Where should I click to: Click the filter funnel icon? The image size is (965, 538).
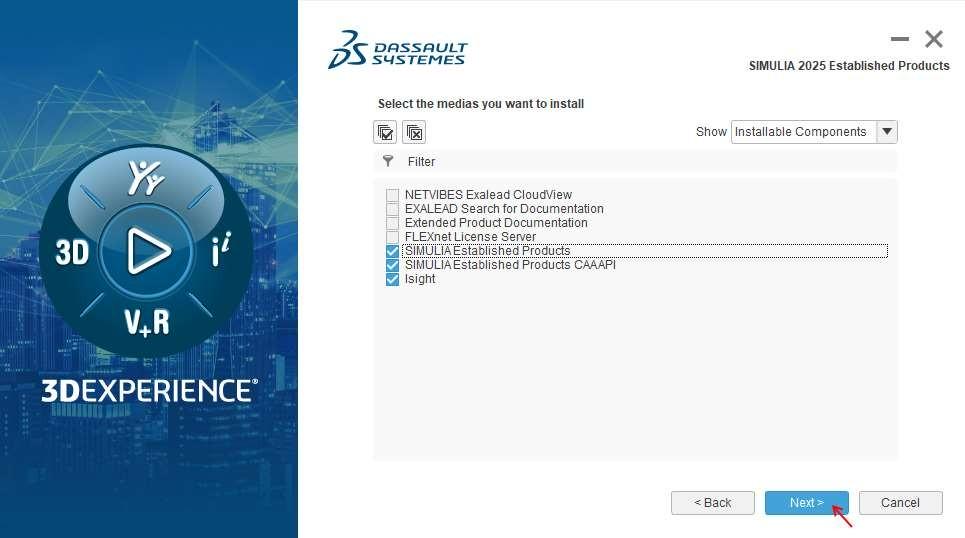388,161
